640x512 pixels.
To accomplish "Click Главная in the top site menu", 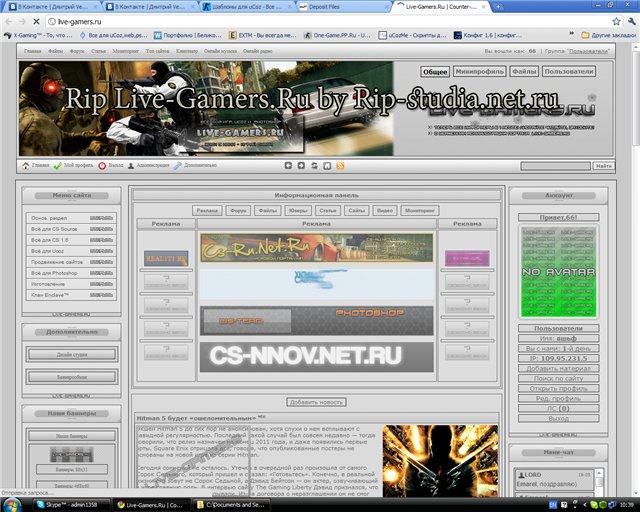I will (x=33, y=51).
